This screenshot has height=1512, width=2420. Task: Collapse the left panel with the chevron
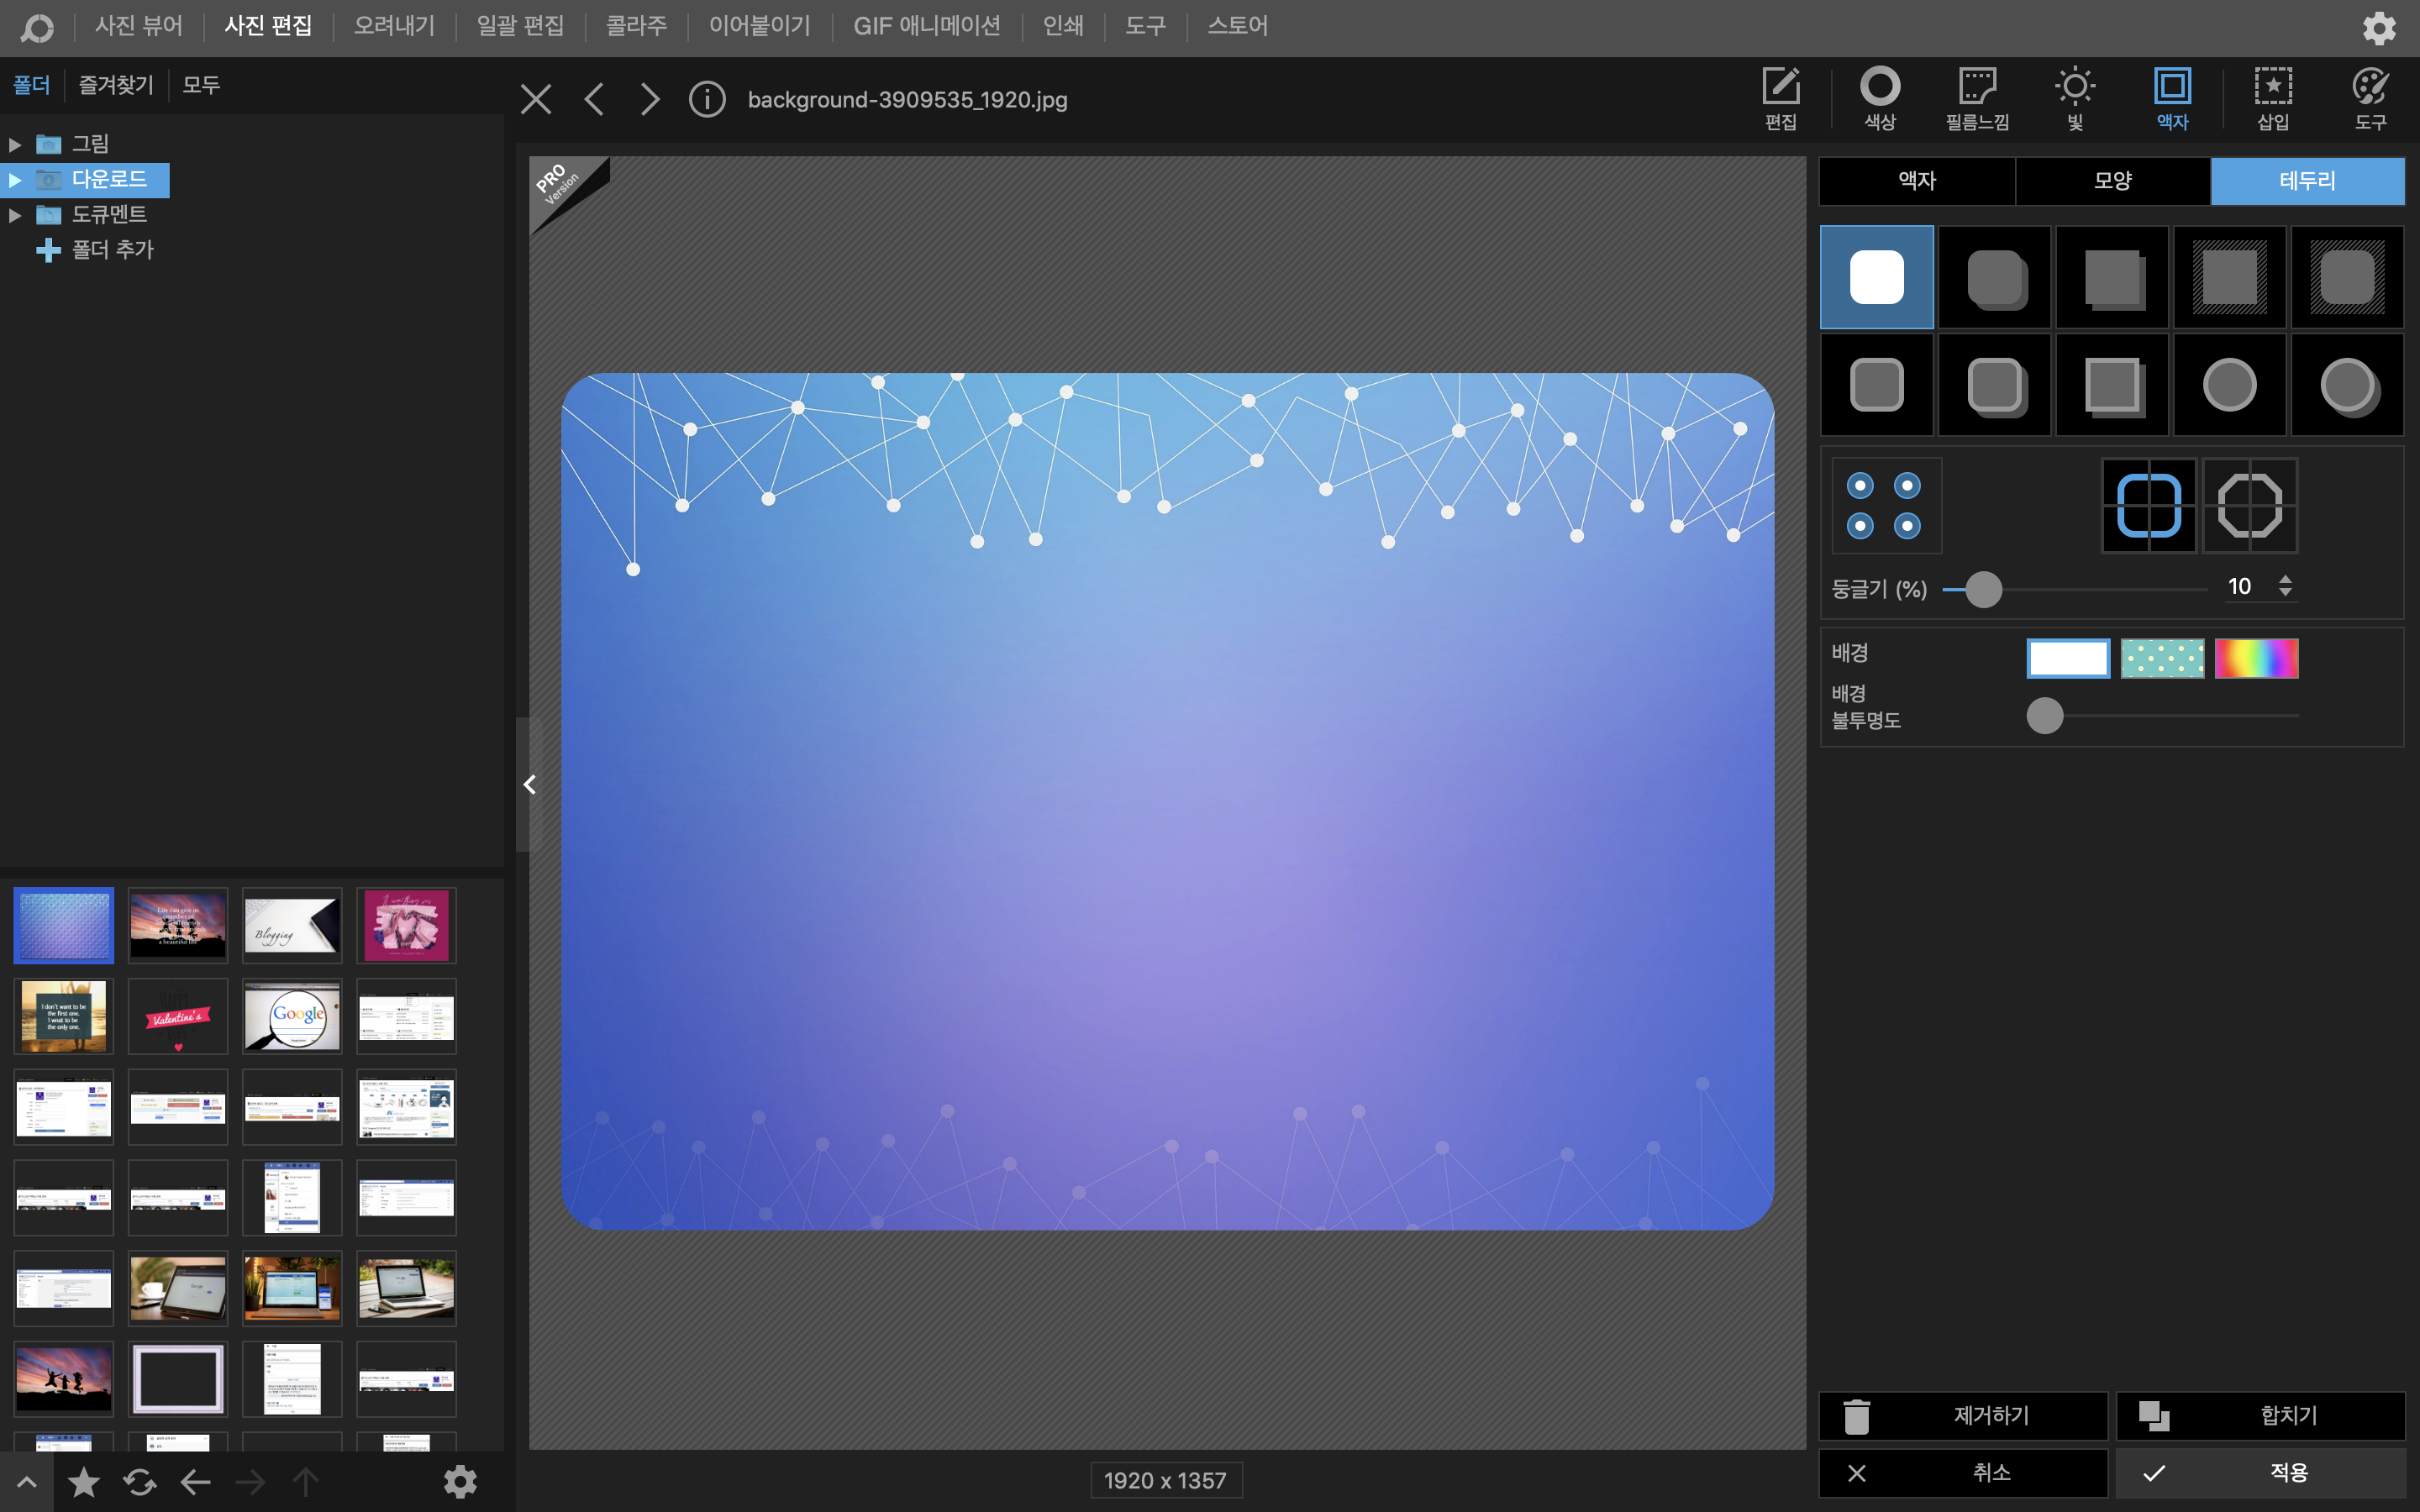click(530, 785)
